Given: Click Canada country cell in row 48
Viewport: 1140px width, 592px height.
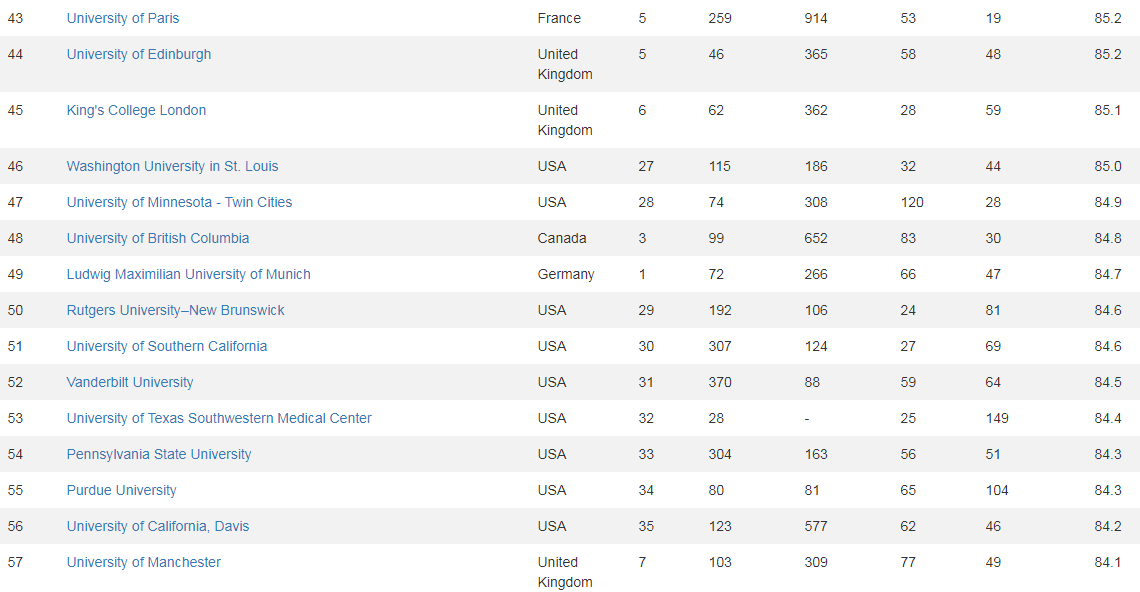Looking at the screenshot, I should pos(562,239).
